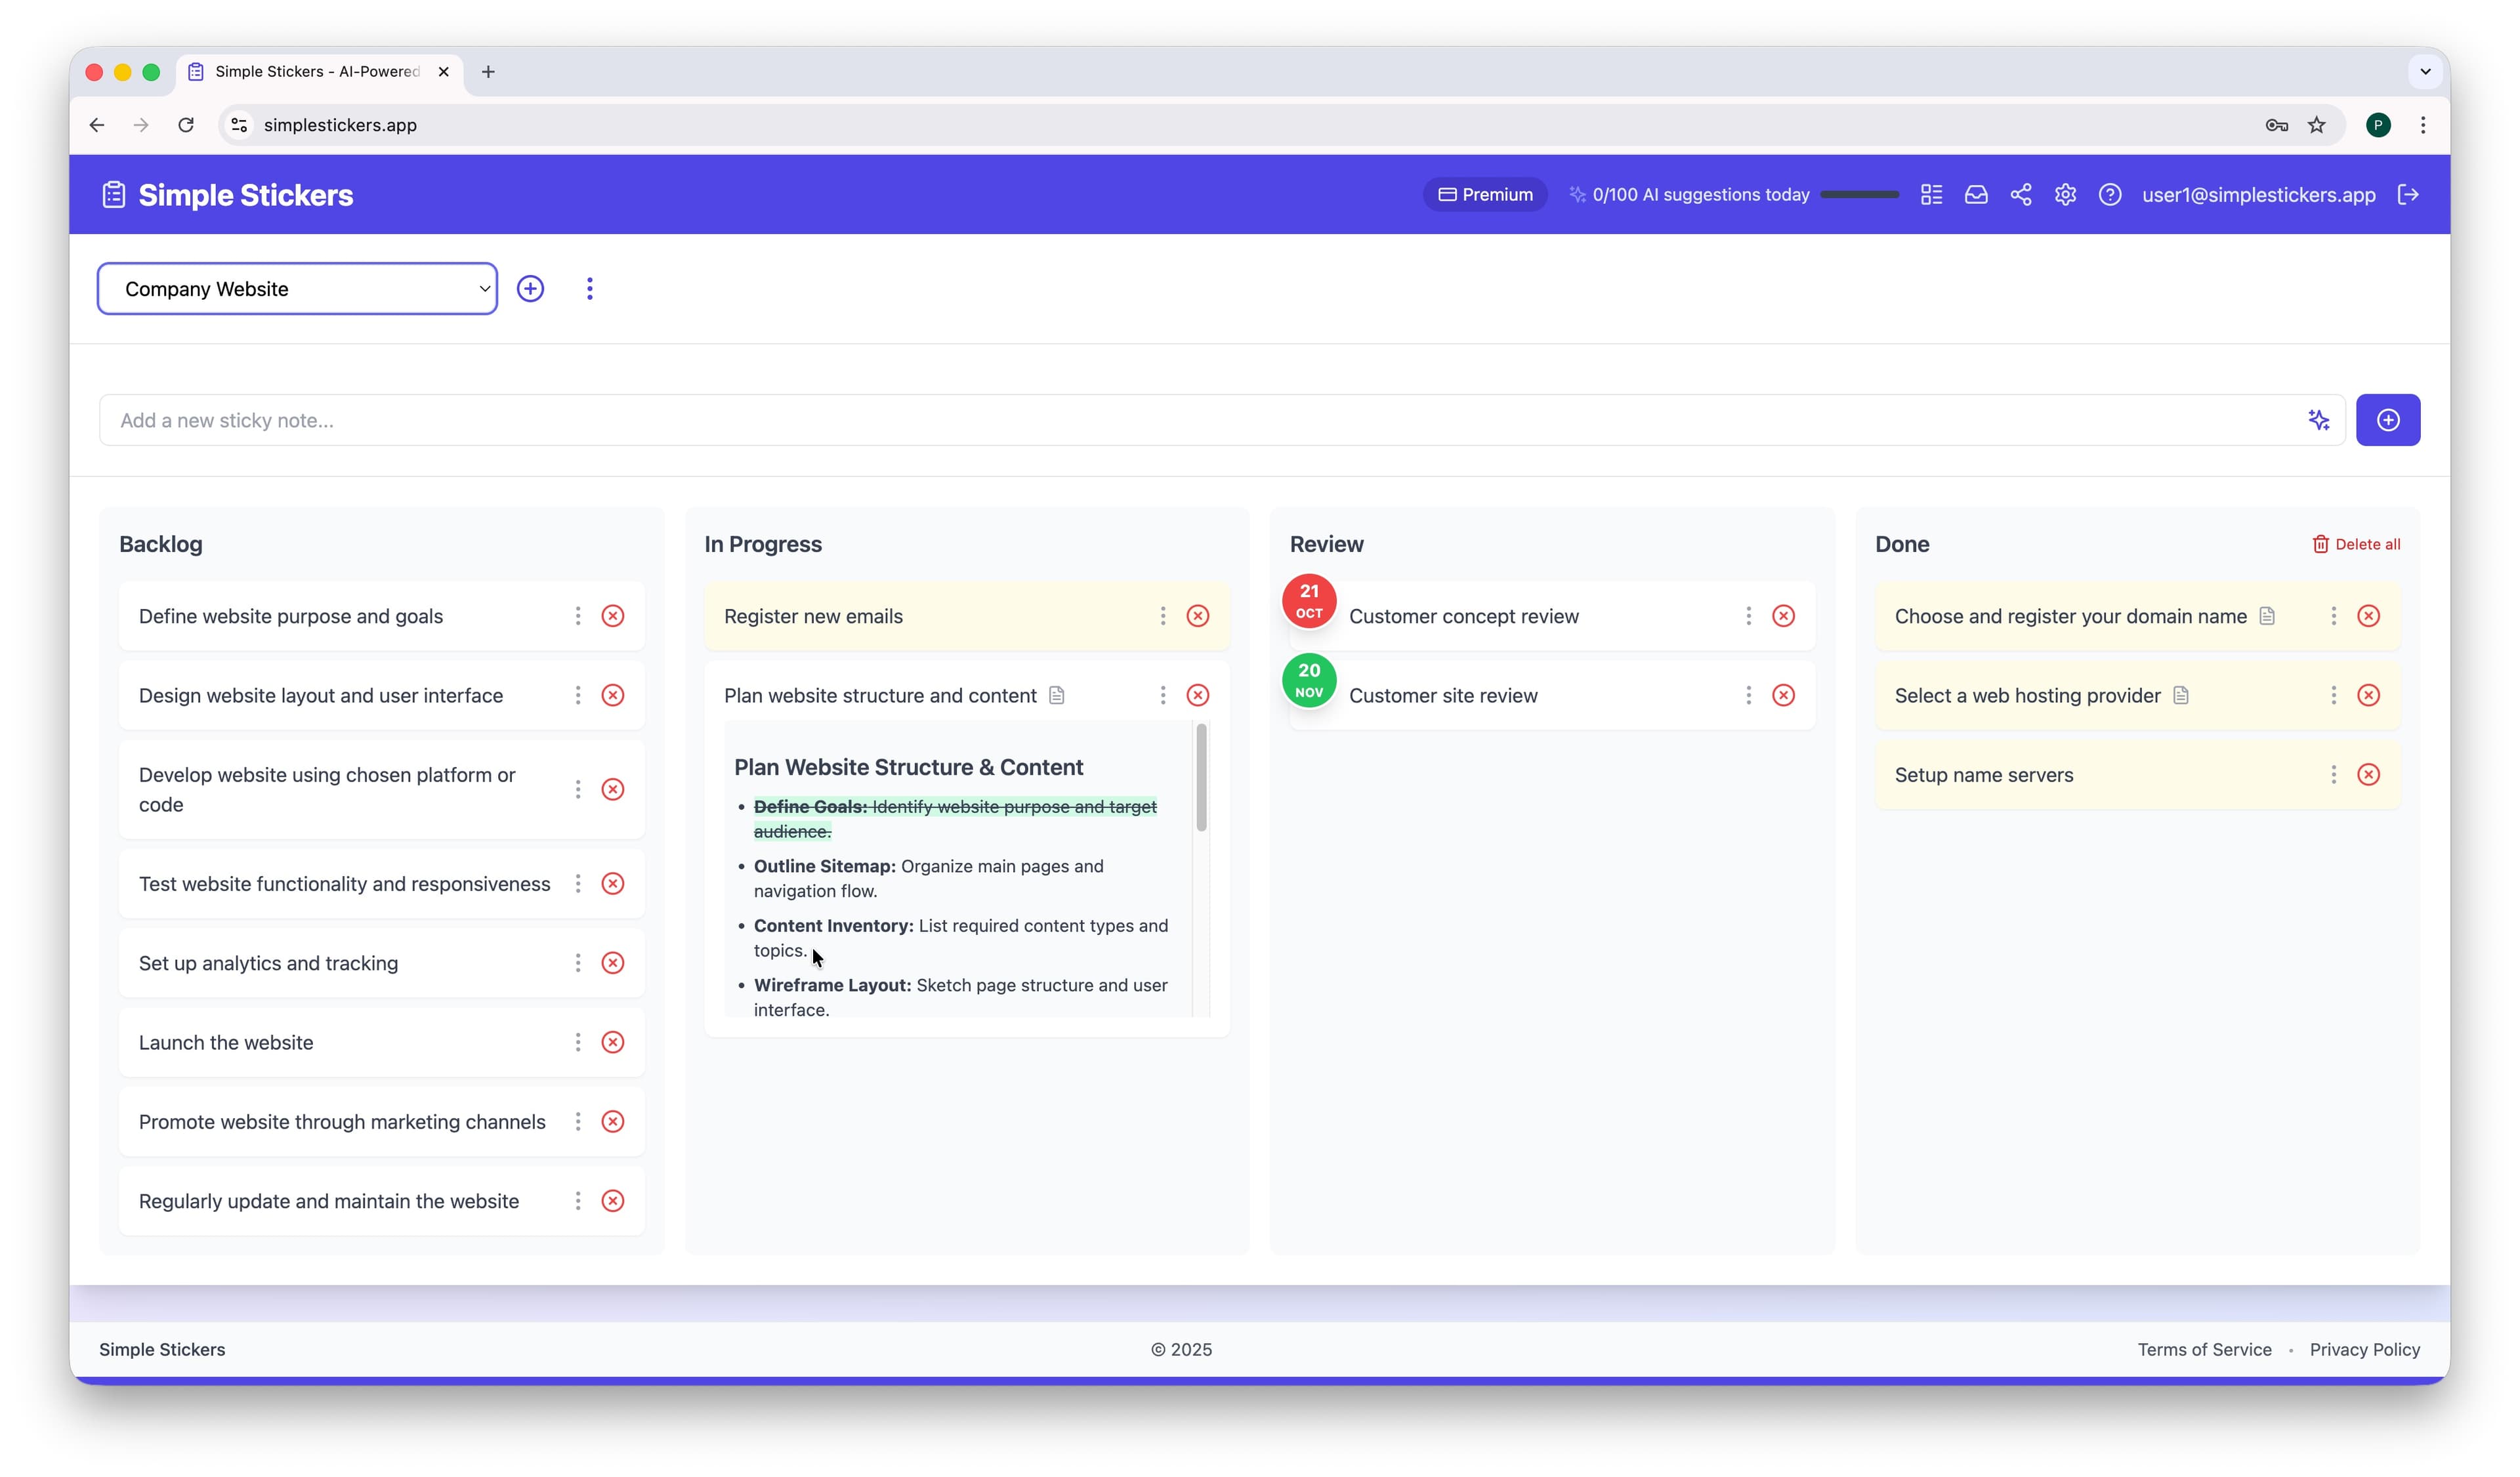Select the Simple Stickers browser tab
This screenshot has height=1477, width=2520.
[317, 72]
